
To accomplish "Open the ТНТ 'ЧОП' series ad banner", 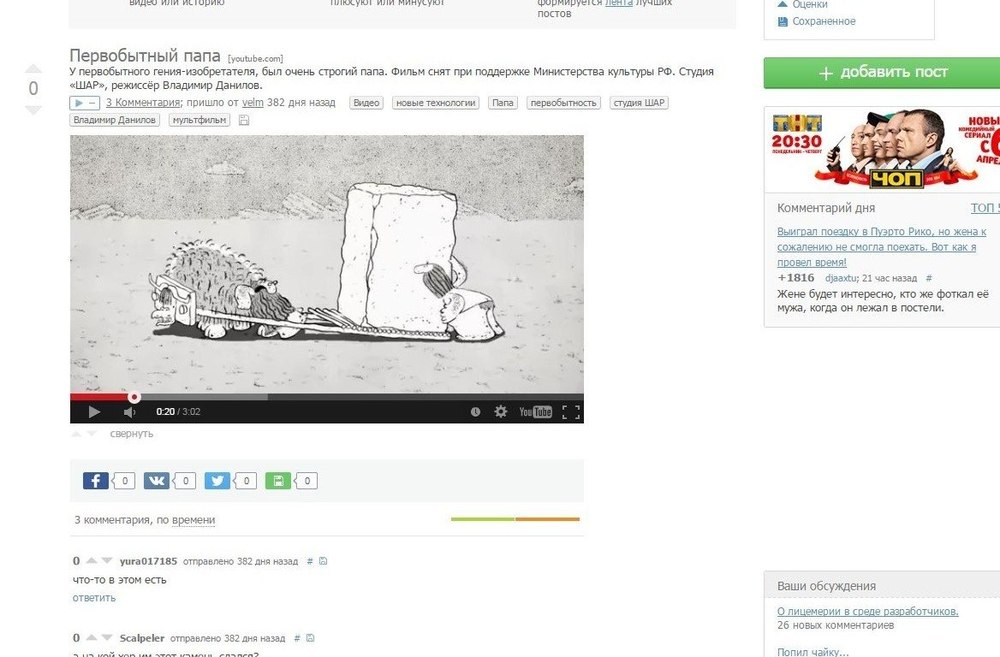I will [882, 150].
